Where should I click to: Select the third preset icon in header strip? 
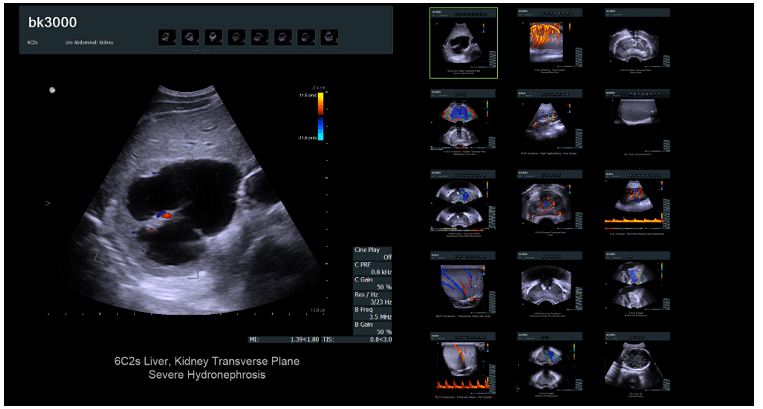[x=213, y=37]
